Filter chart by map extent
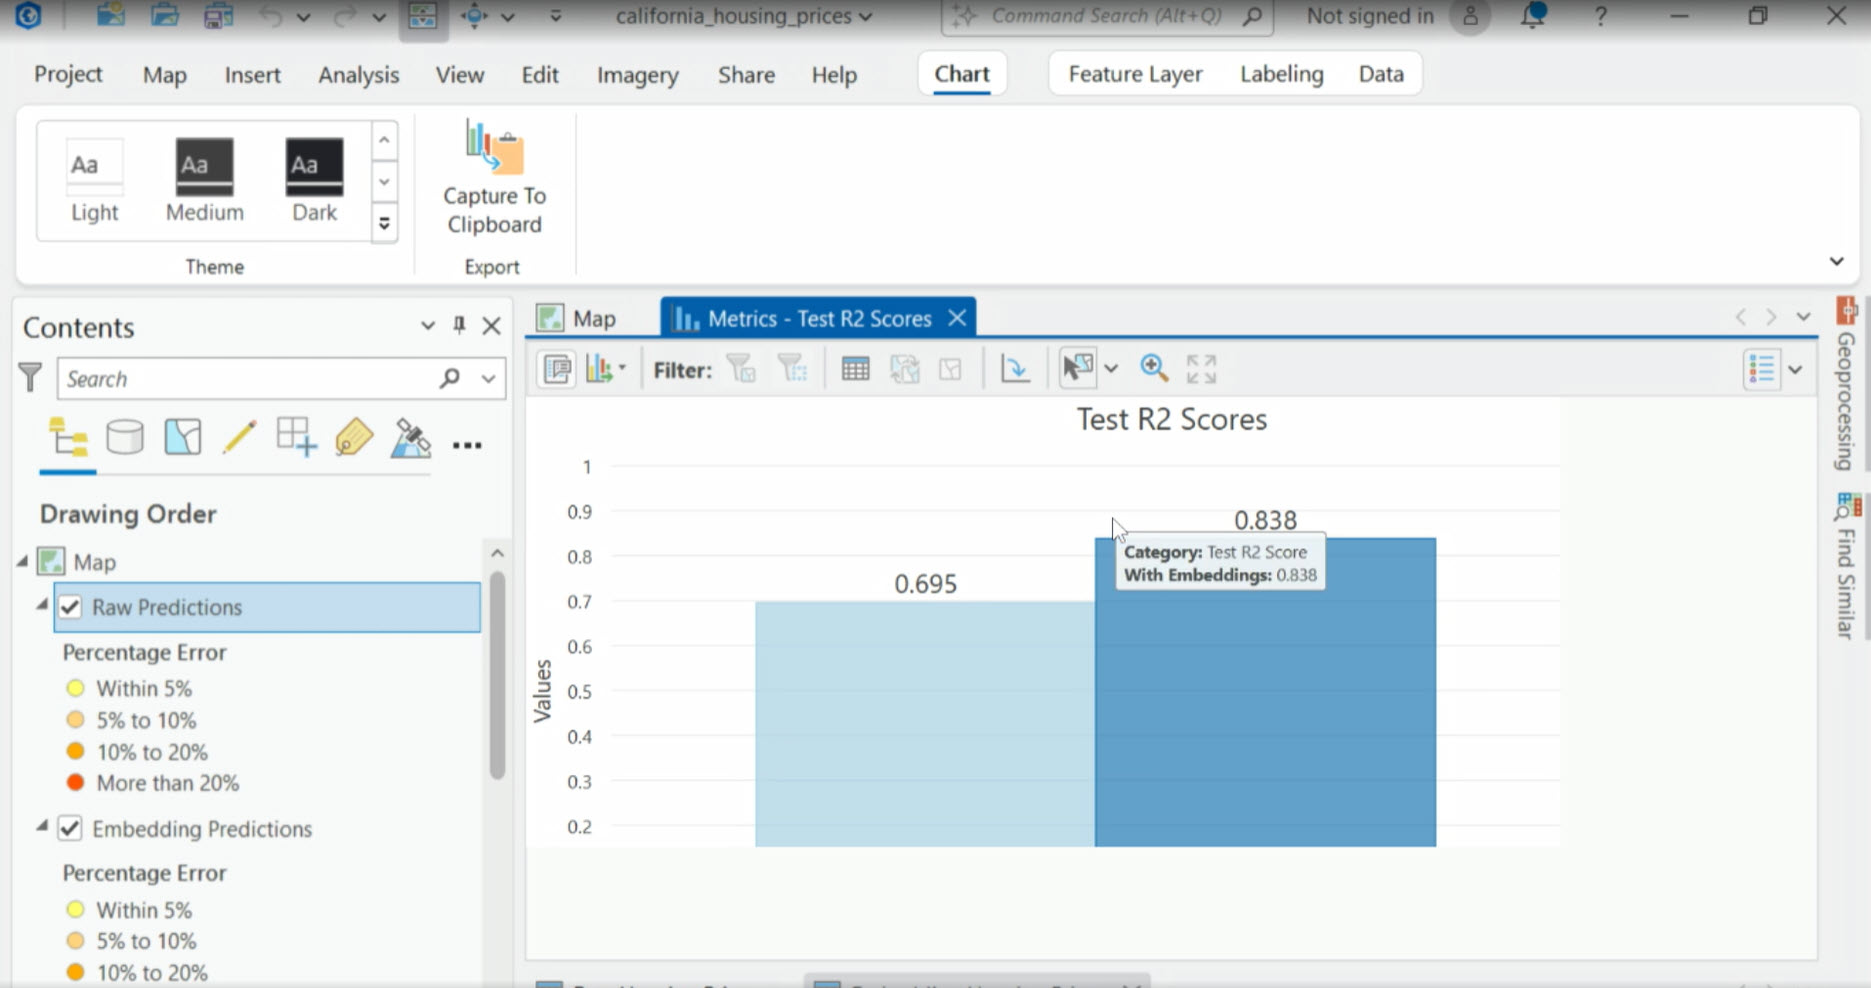The image size is (1871, 988). pyautogui.click(x=793, y=369)
